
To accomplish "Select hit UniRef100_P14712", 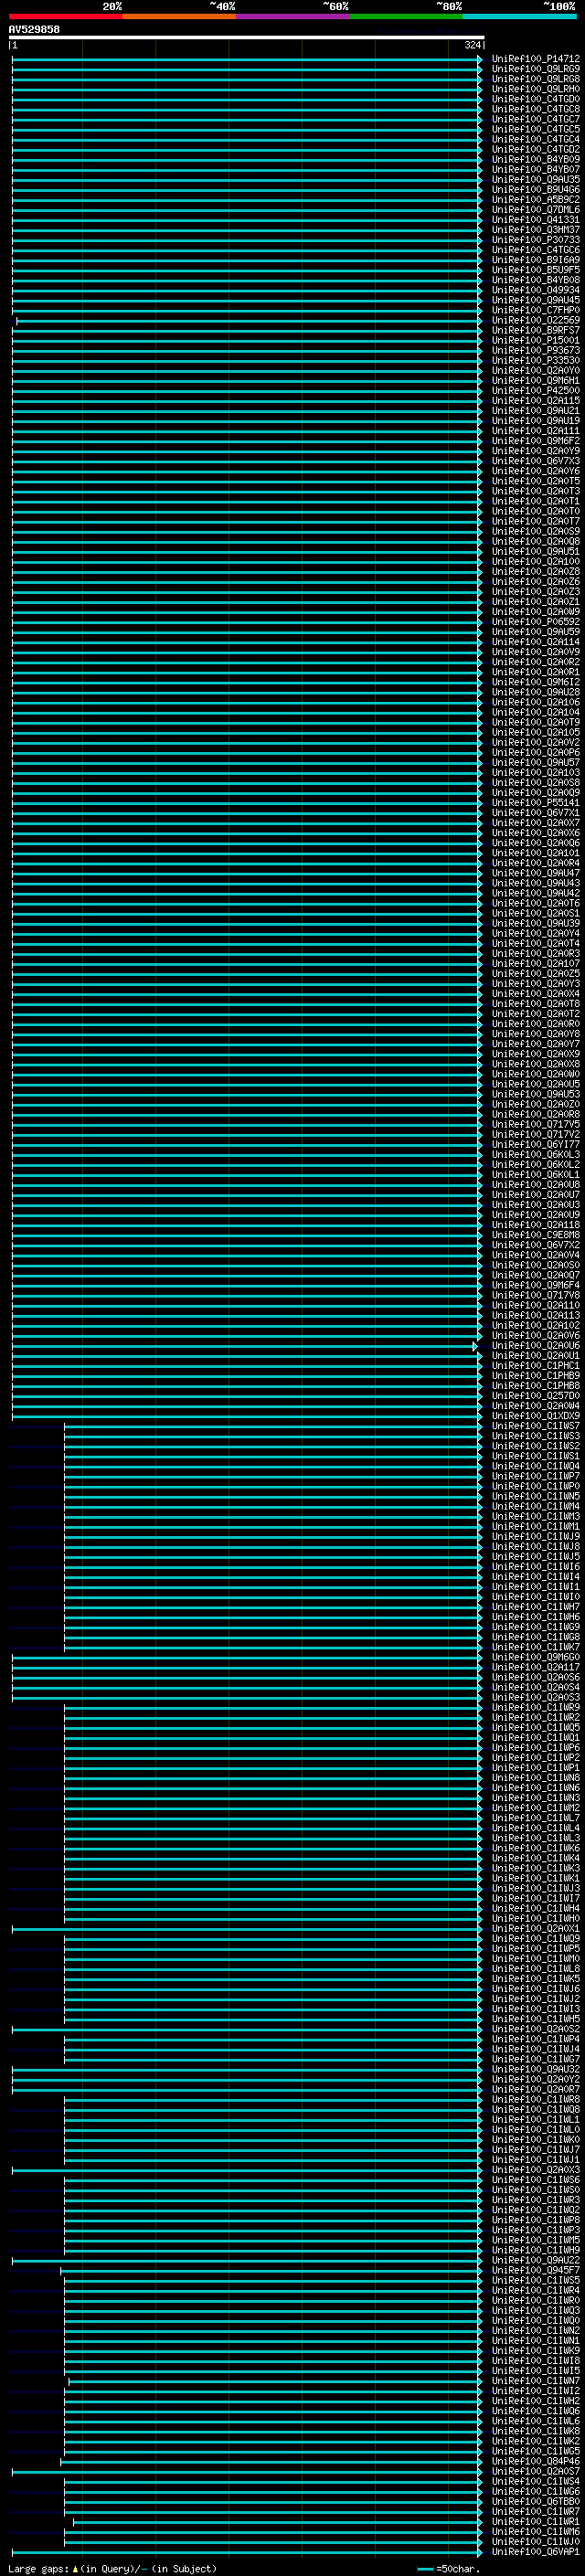I will tap(536, 59).
